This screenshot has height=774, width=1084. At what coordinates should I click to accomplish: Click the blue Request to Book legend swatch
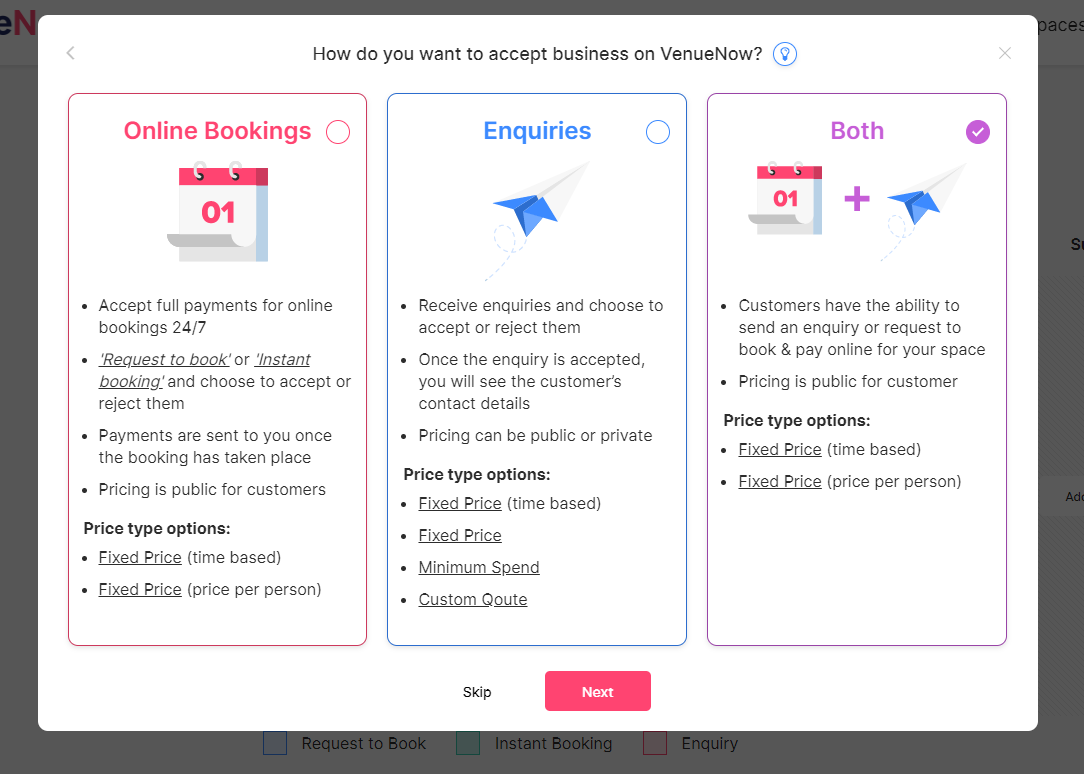click(x=275, y=743)
